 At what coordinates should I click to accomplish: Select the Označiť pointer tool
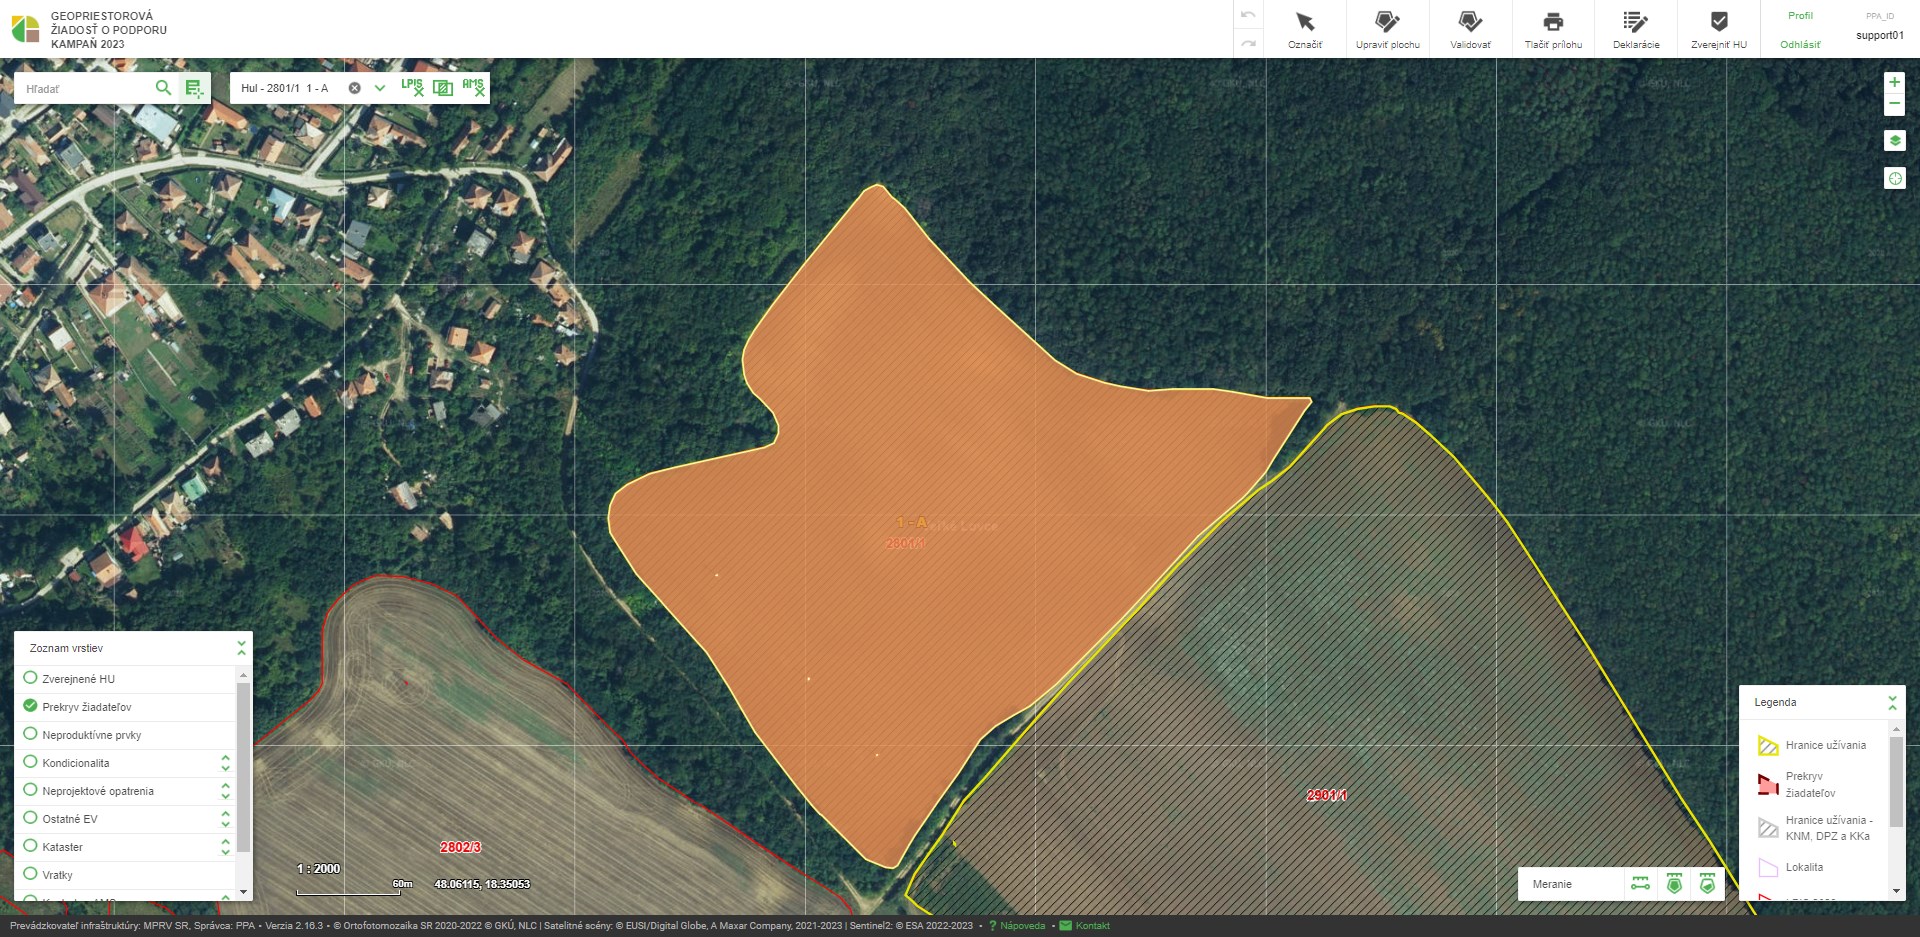(1305, 29)
